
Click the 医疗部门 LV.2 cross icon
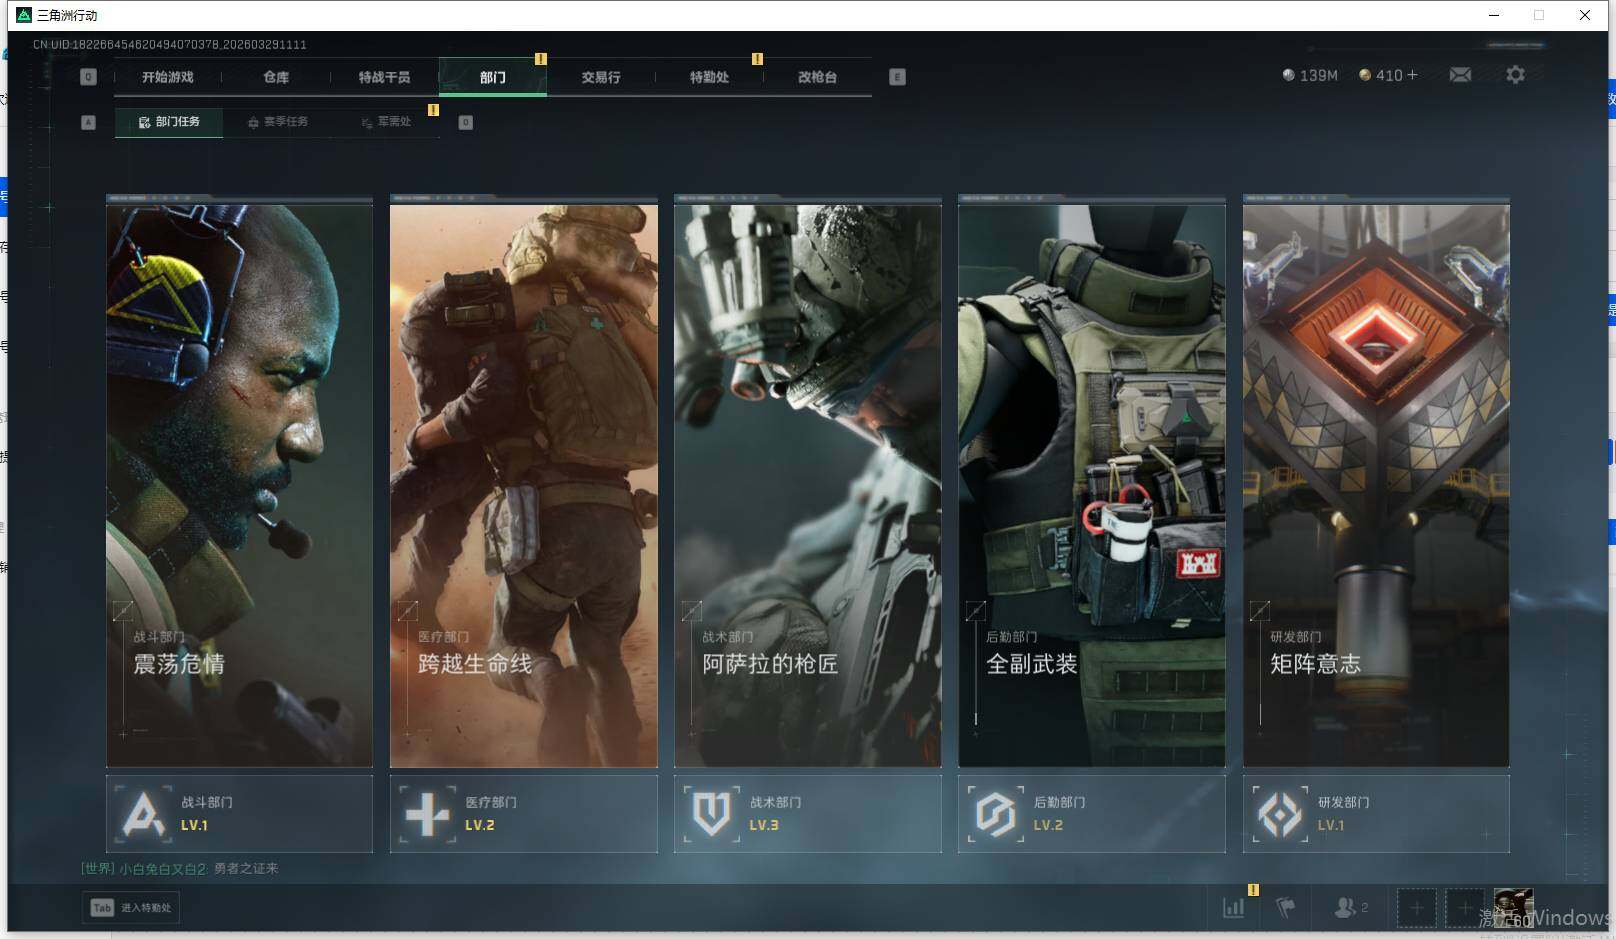pyautogui.click(x=427, y=814)
